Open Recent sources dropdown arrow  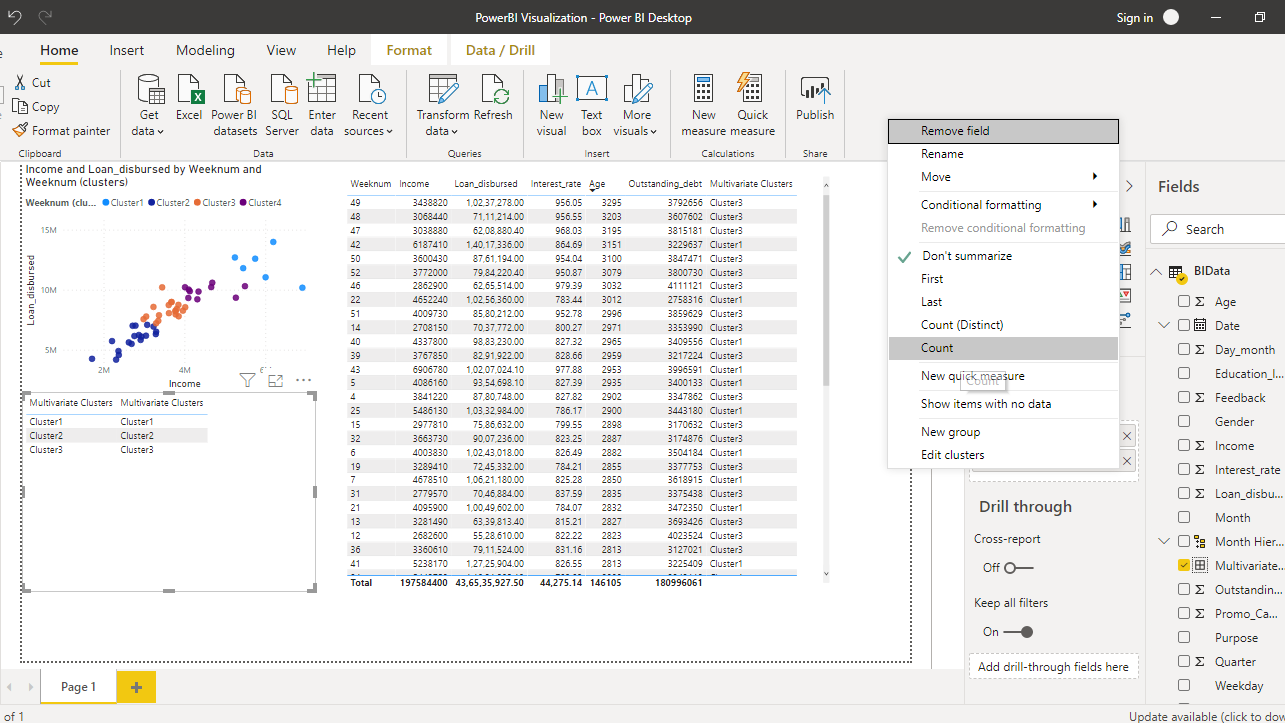pyautogui.click(x=389, y=131)
